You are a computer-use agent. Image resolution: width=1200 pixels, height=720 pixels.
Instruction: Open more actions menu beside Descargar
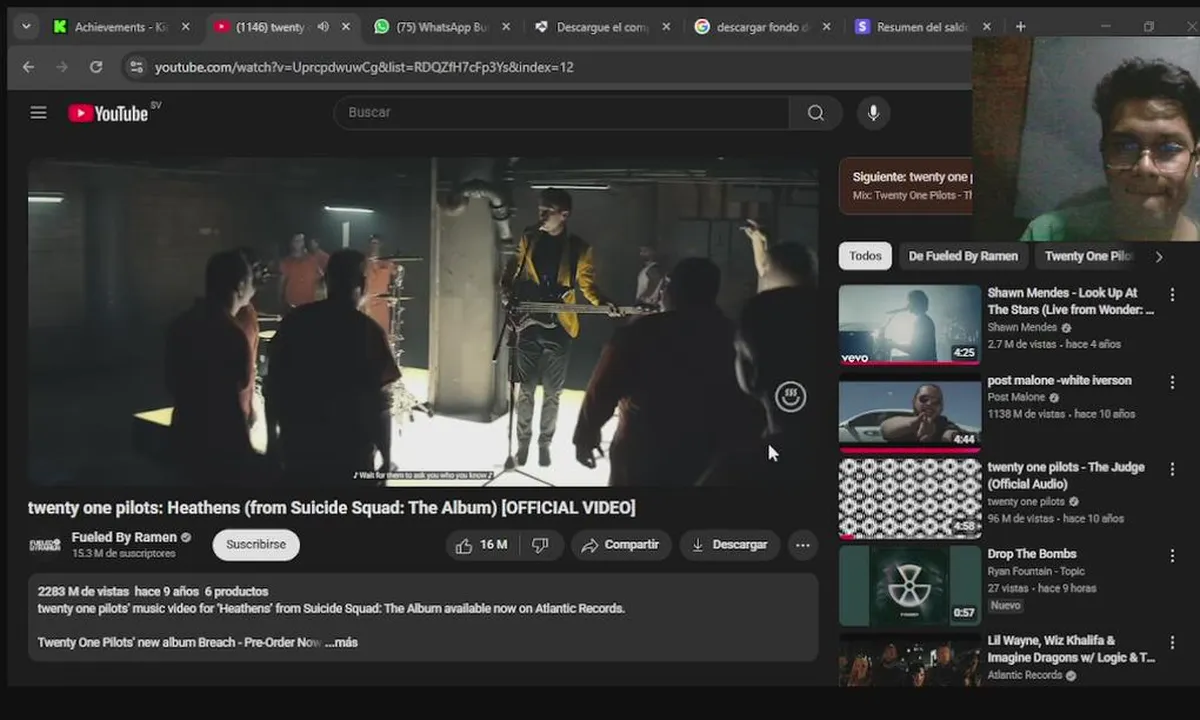(x=802, y=545)
